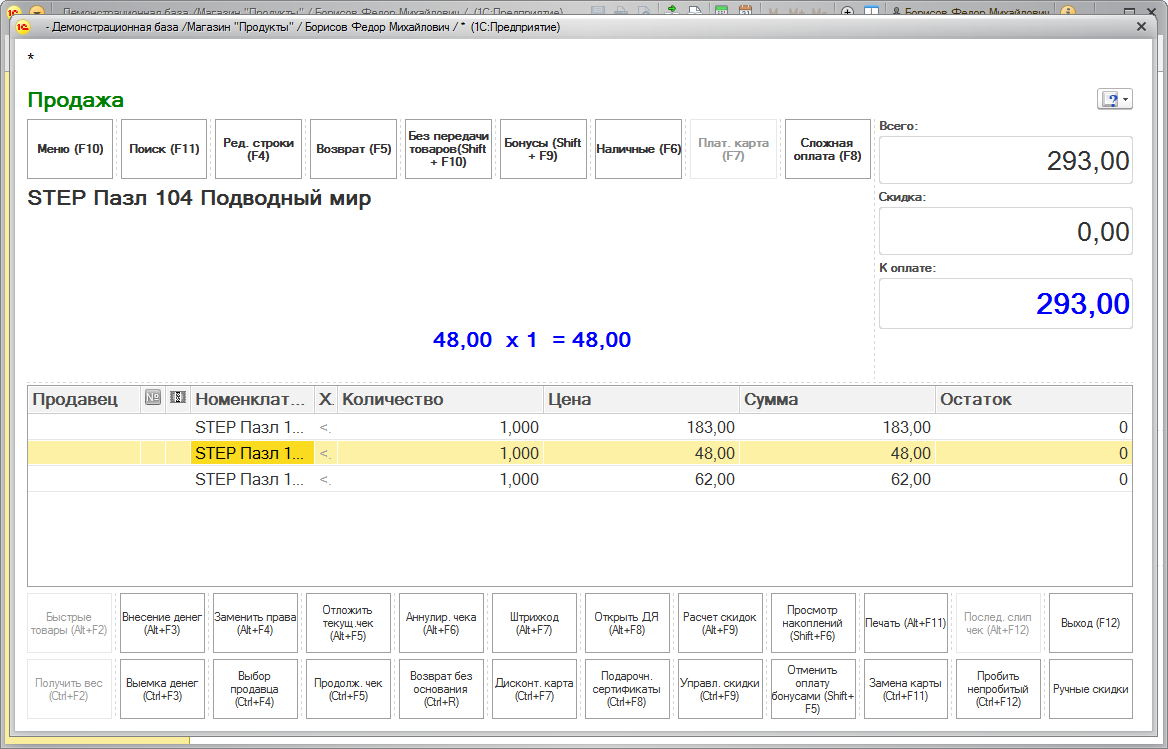Screen dimensions: 1168x749
Task: Click Выемка денег (Ctrl+F3)
Action: tap(162, 689)
